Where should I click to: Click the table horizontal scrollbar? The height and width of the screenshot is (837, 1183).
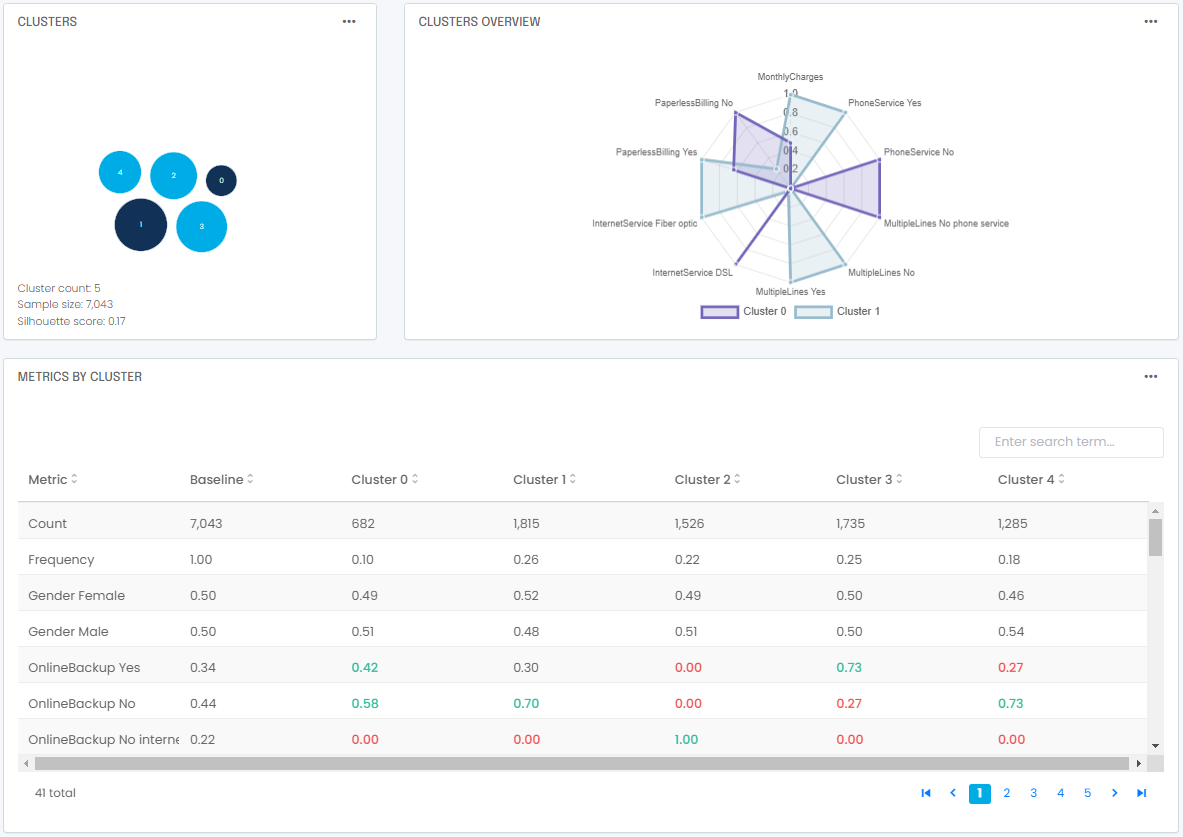(580, 763)
